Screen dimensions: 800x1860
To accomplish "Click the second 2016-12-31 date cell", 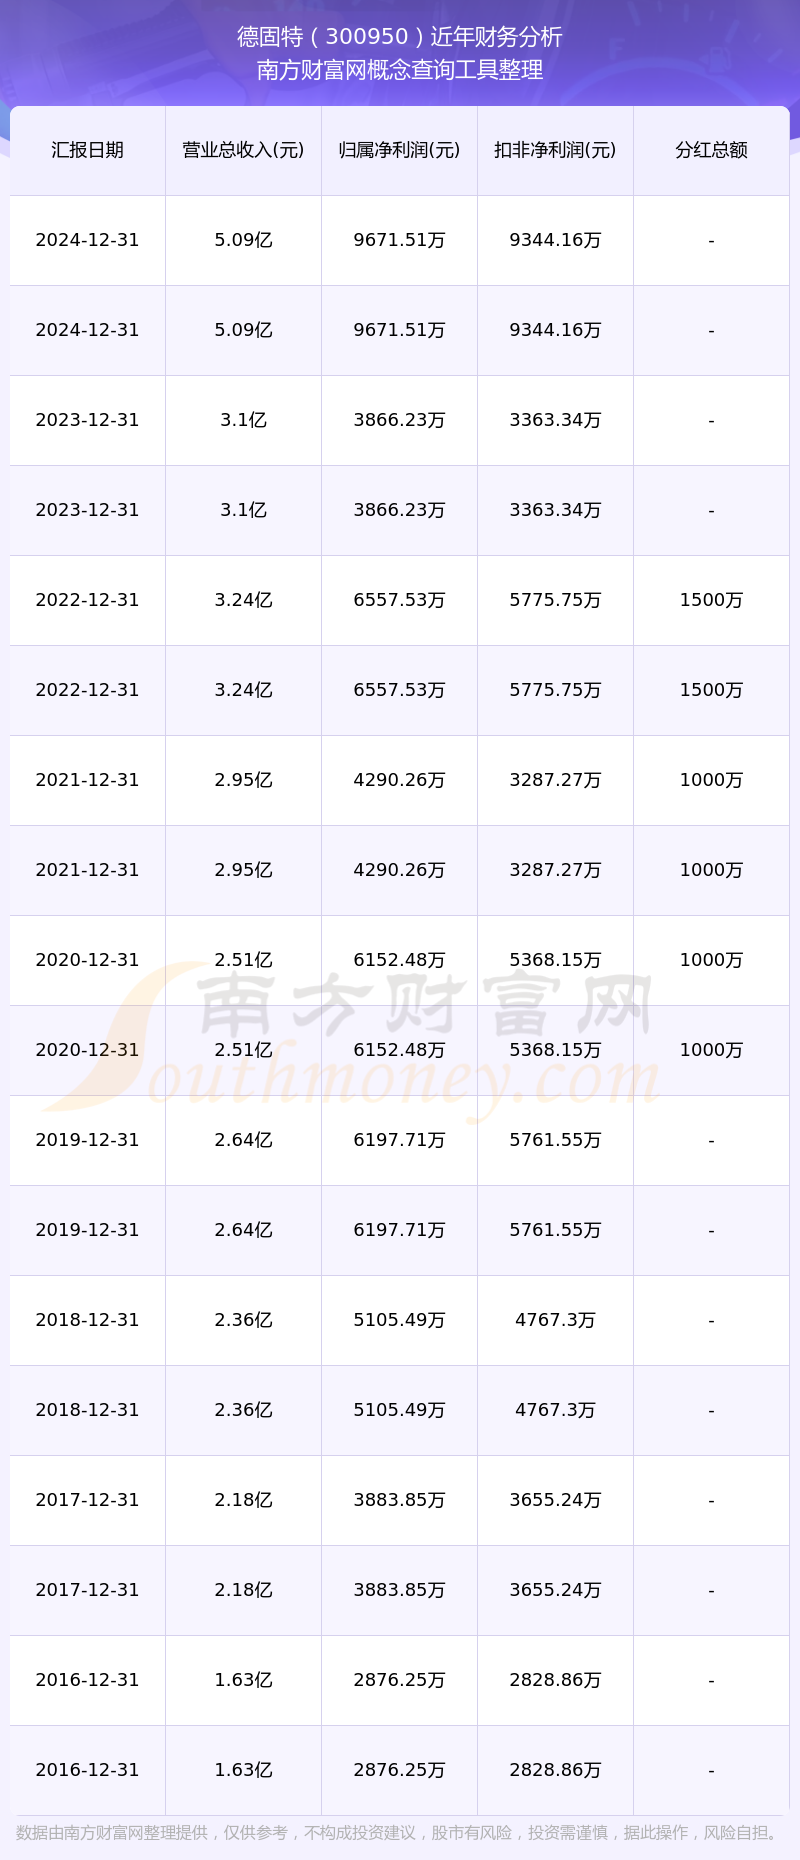I will 87,1770.
